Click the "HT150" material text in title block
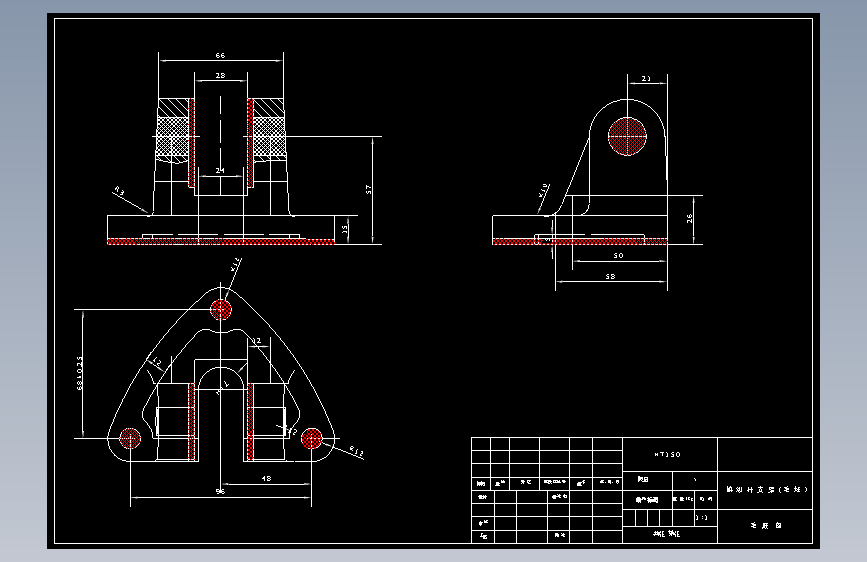Viewport: 867px width, 562px height. tap(667, 455)
